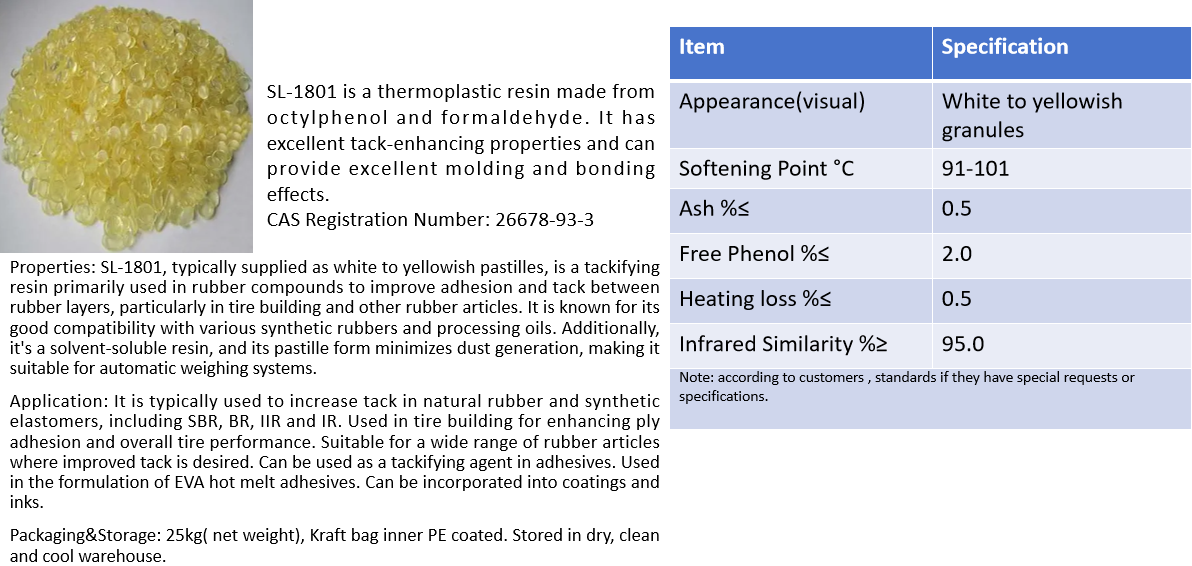Click the Heating loss %≤ cell
1192x566 pixels.
coord(755,299)
